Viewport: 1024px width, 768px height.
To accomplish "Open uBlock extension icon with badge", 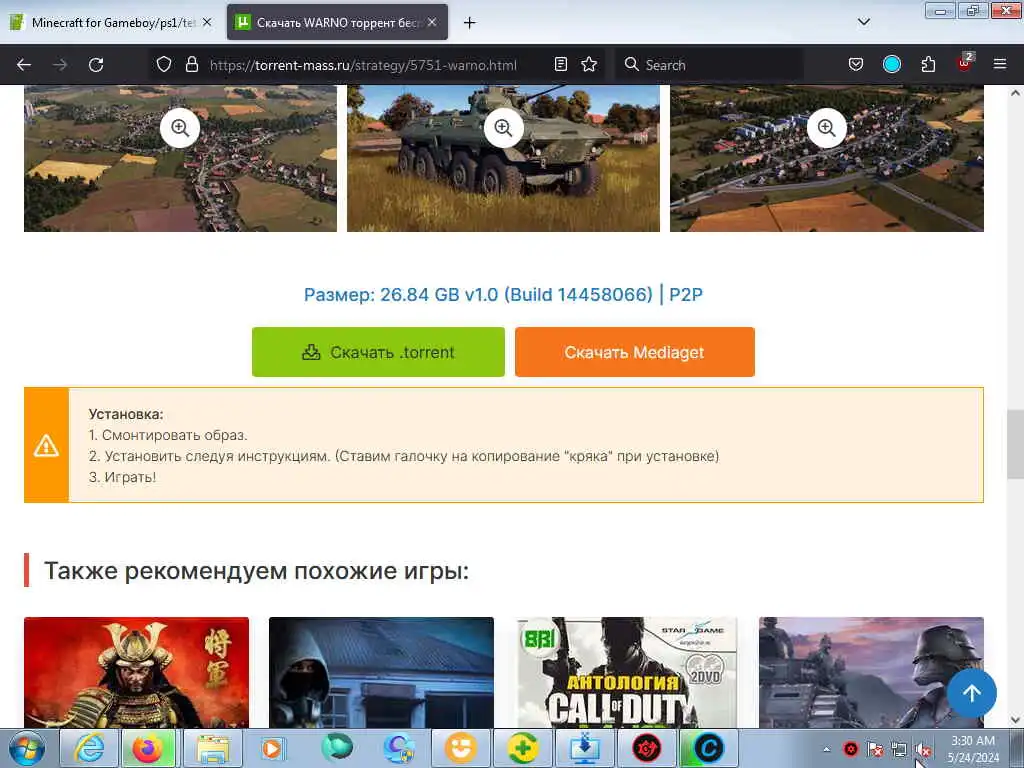I will click(x=965, y=63).
